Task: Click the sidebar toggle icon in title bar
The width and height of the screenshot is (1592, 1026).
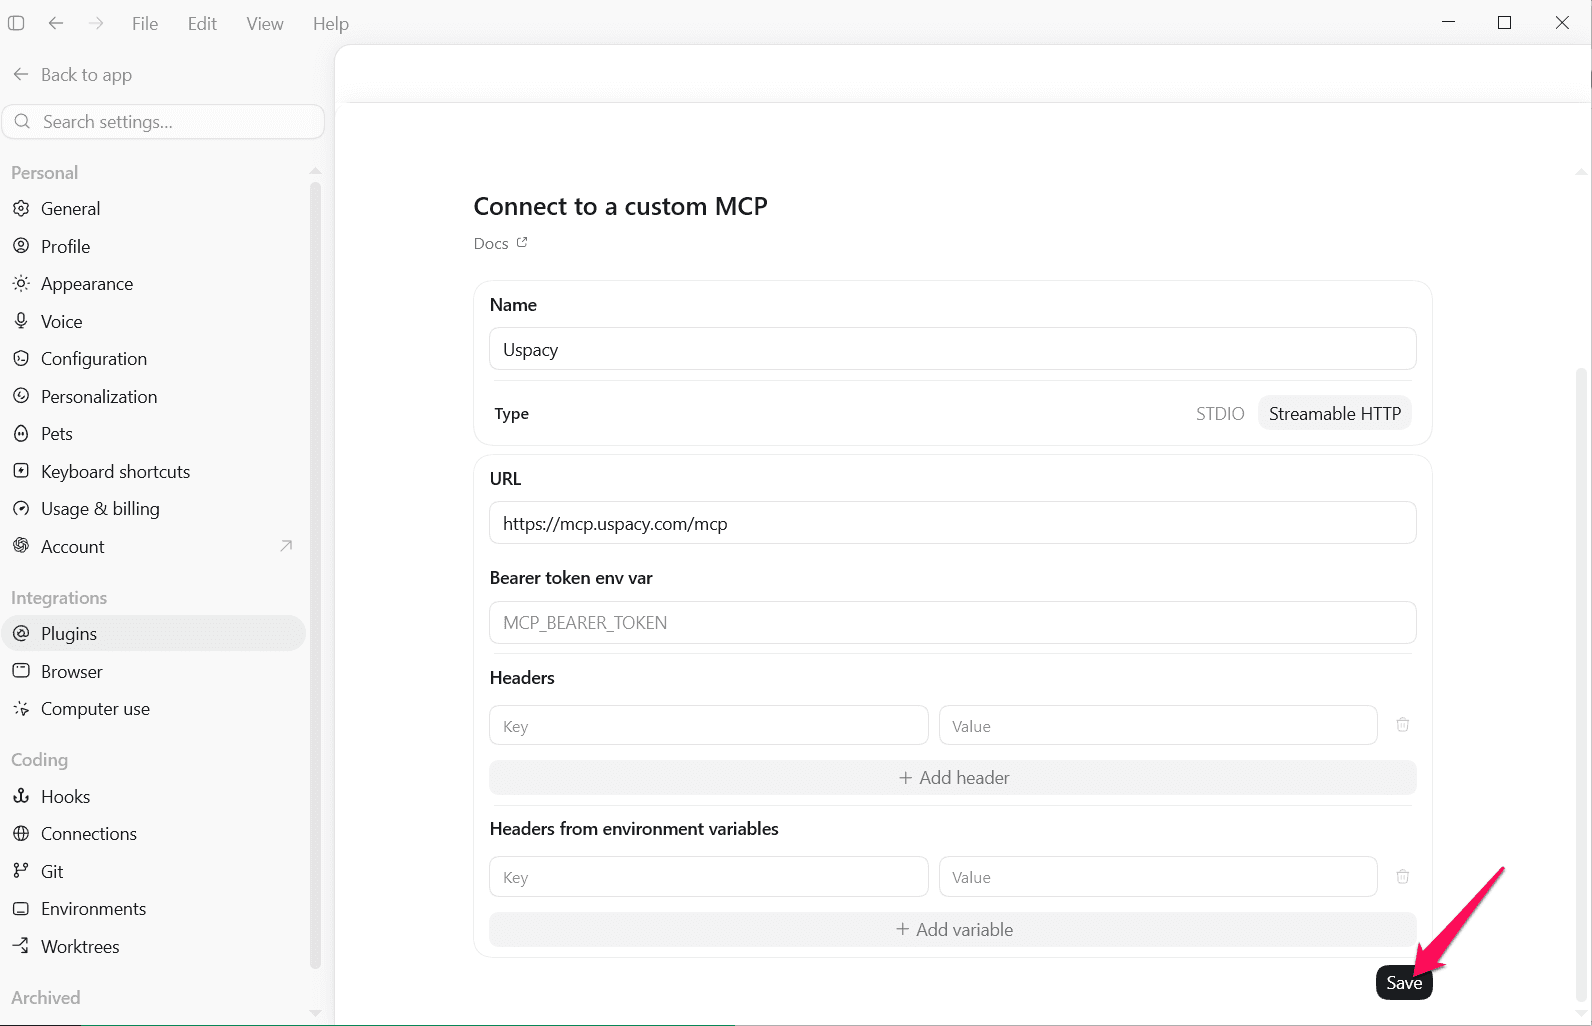Action: pyautogui.click(x=16, y=23)
